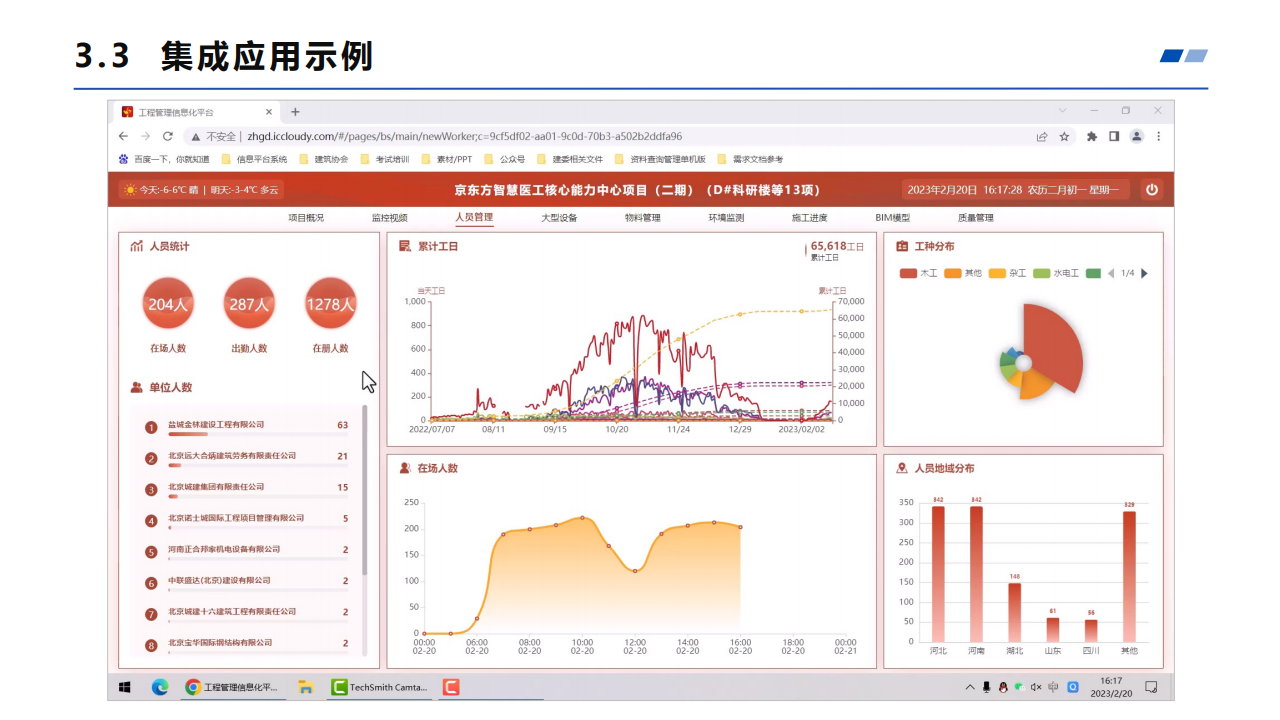Viewport: 1280px width, 720px height.
Task: Switch to the 监控视频 tab
Action: coord(389,217)
